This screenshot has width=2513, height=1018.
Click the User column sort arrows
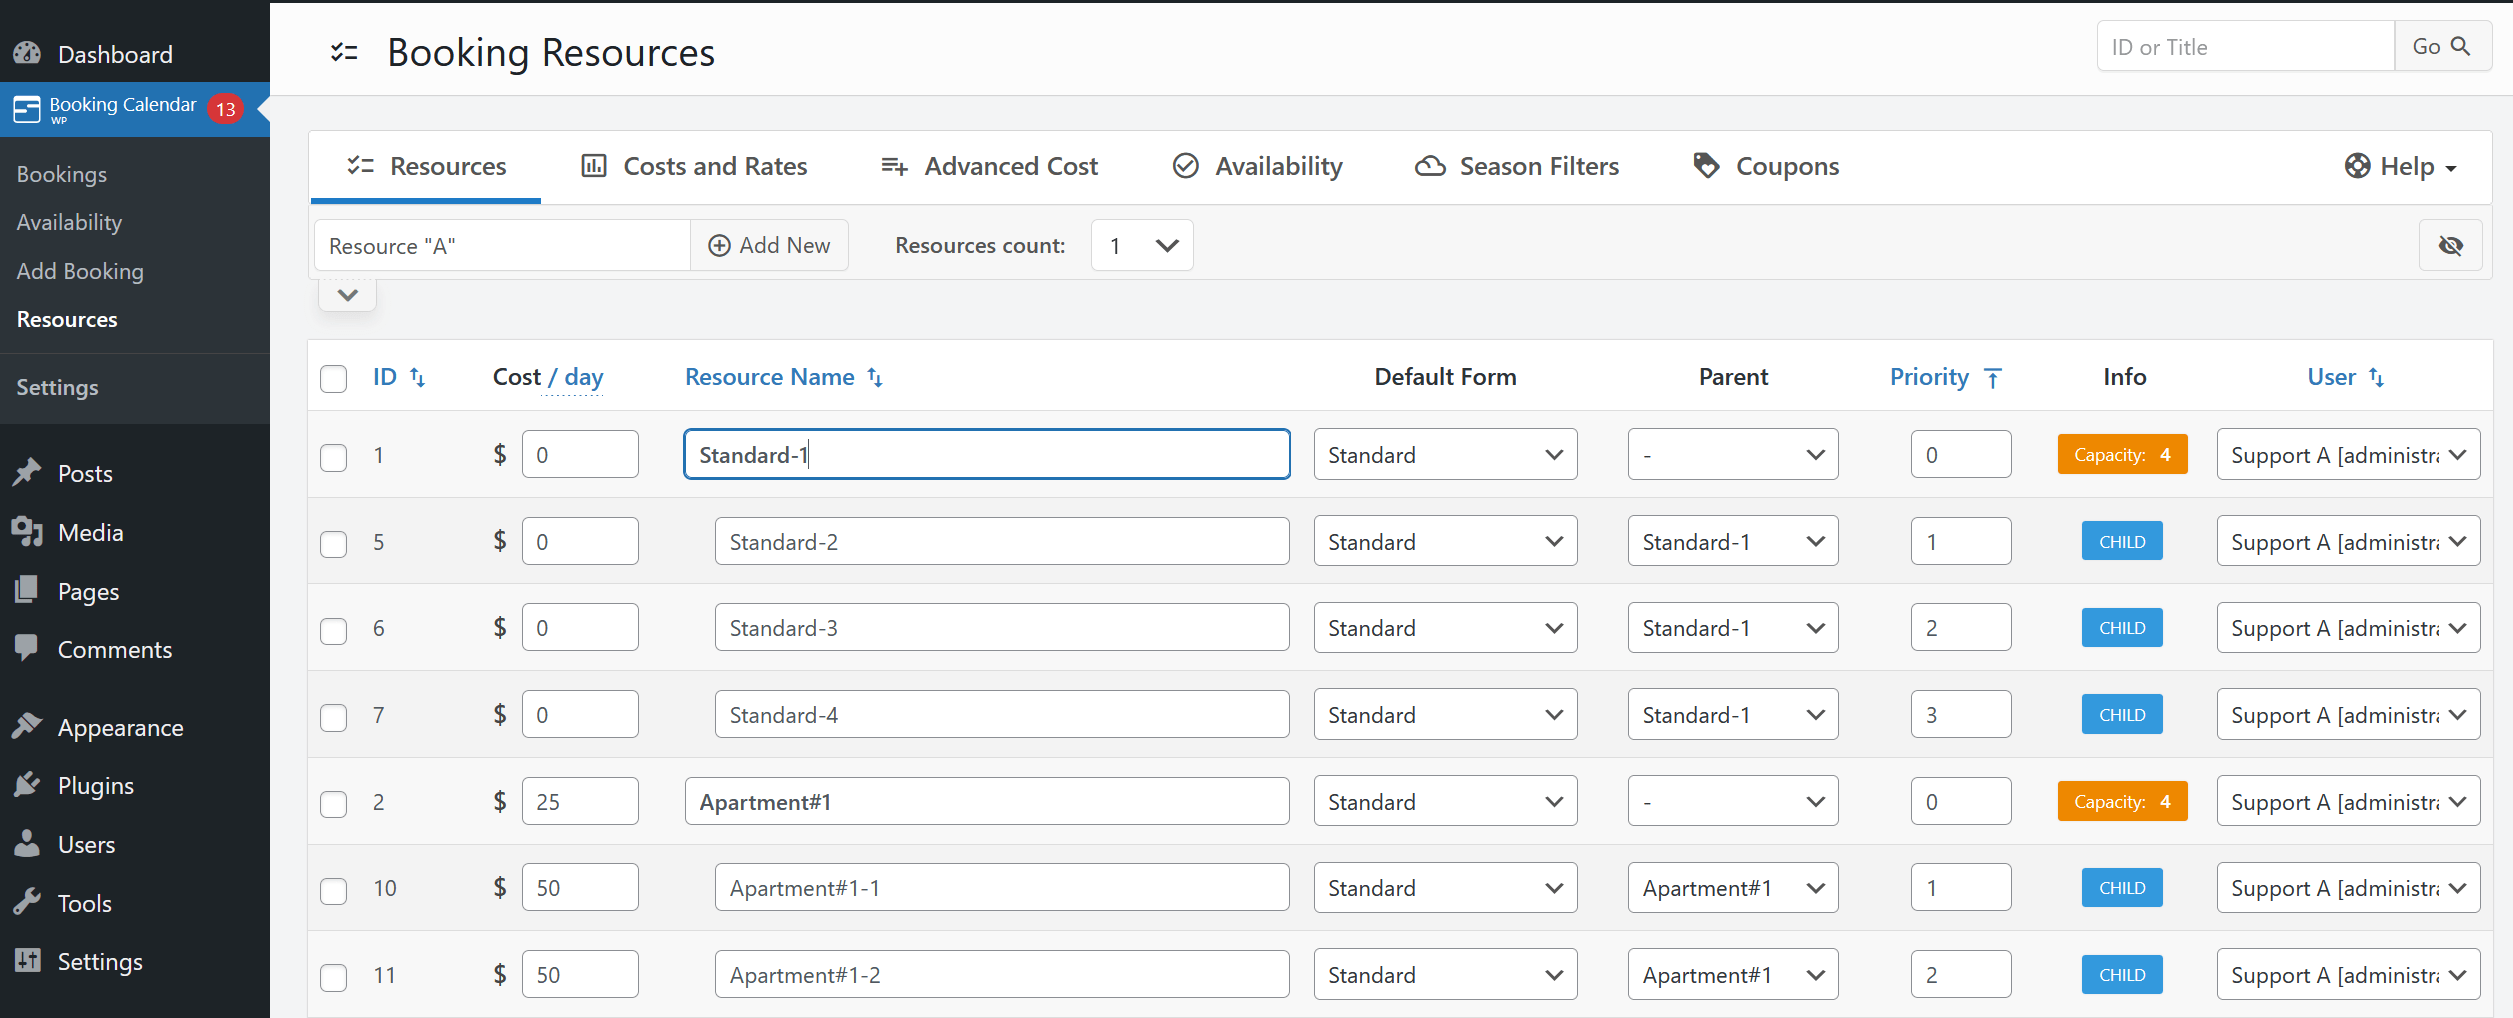point(2377,378)
